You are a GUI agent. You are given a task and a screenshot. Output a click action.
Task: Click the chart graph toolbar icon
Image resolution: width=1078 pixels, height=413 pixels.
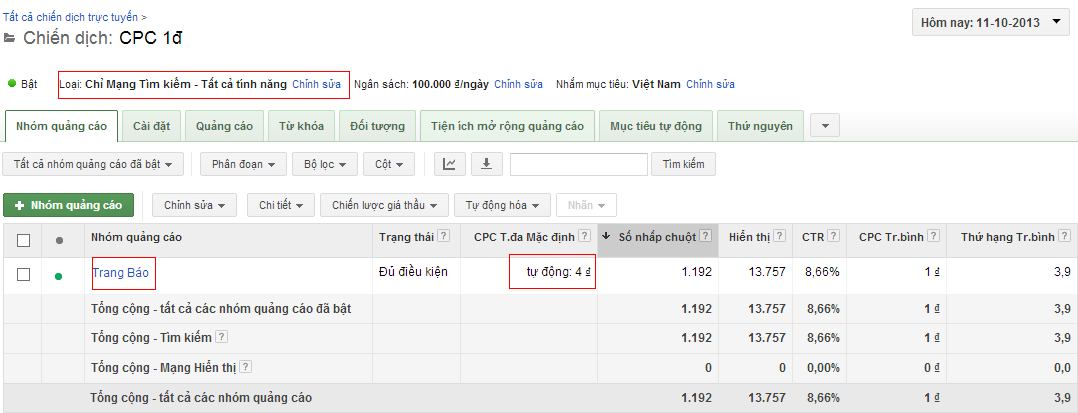[x=449, y=164]
